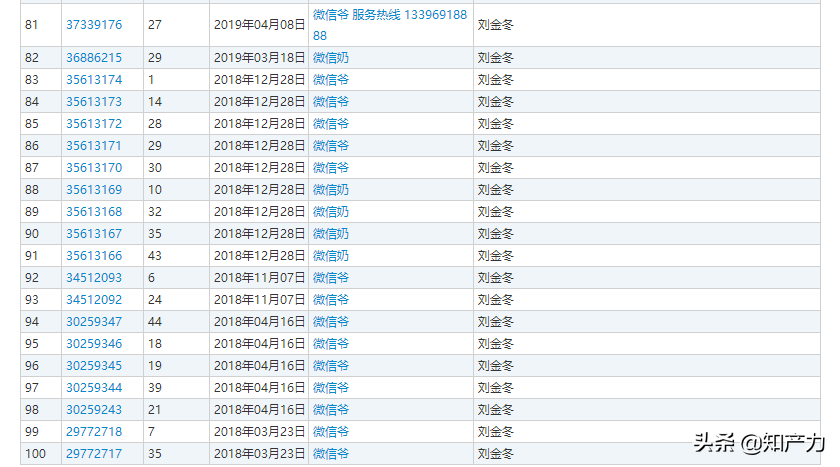840x467 pixels.
Task: Open trademark name 微信爷 in row 97
Action: (331, 387)
